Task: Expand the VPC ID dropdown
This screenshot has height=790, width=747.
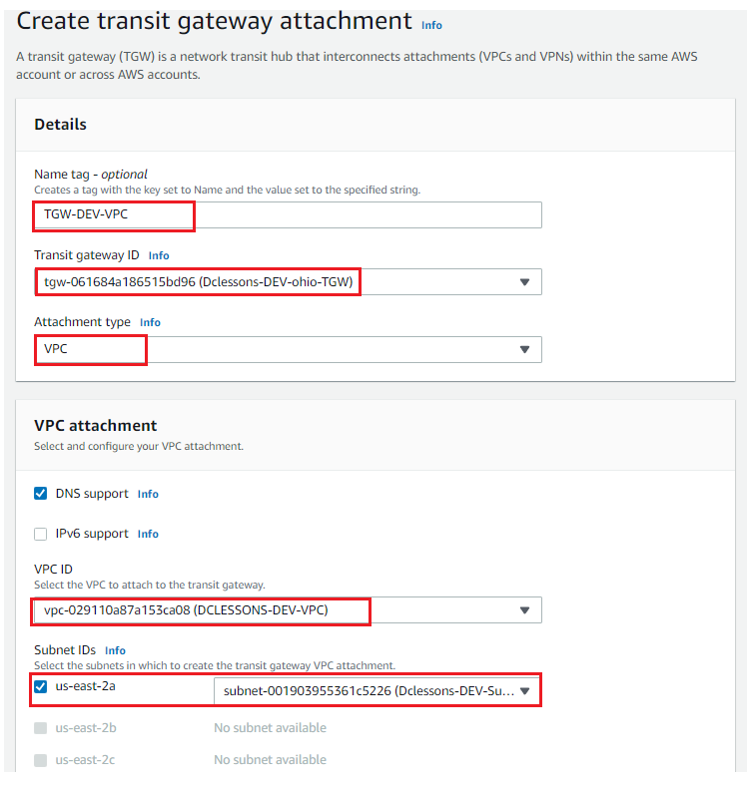Action: coord(288,610)
